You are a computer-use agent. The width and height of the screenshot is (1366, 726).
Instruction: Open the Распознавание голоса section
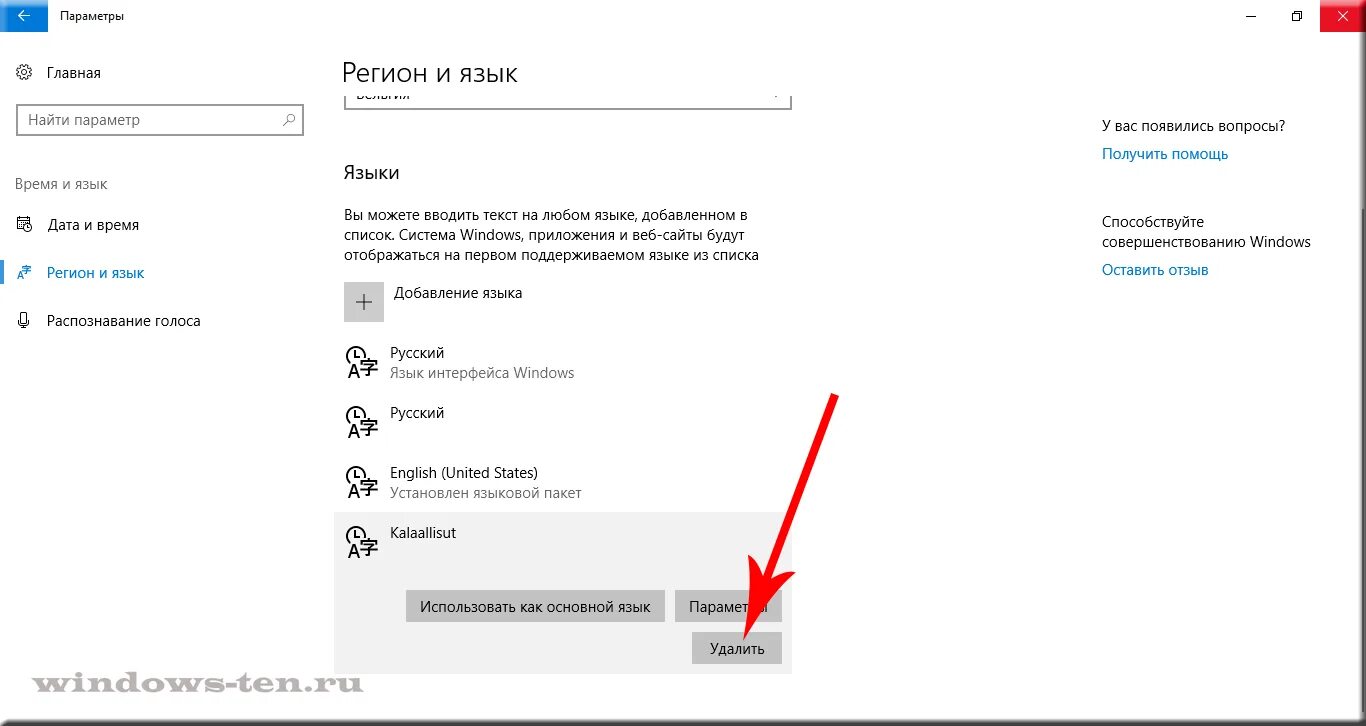click(x=123, y=321)
